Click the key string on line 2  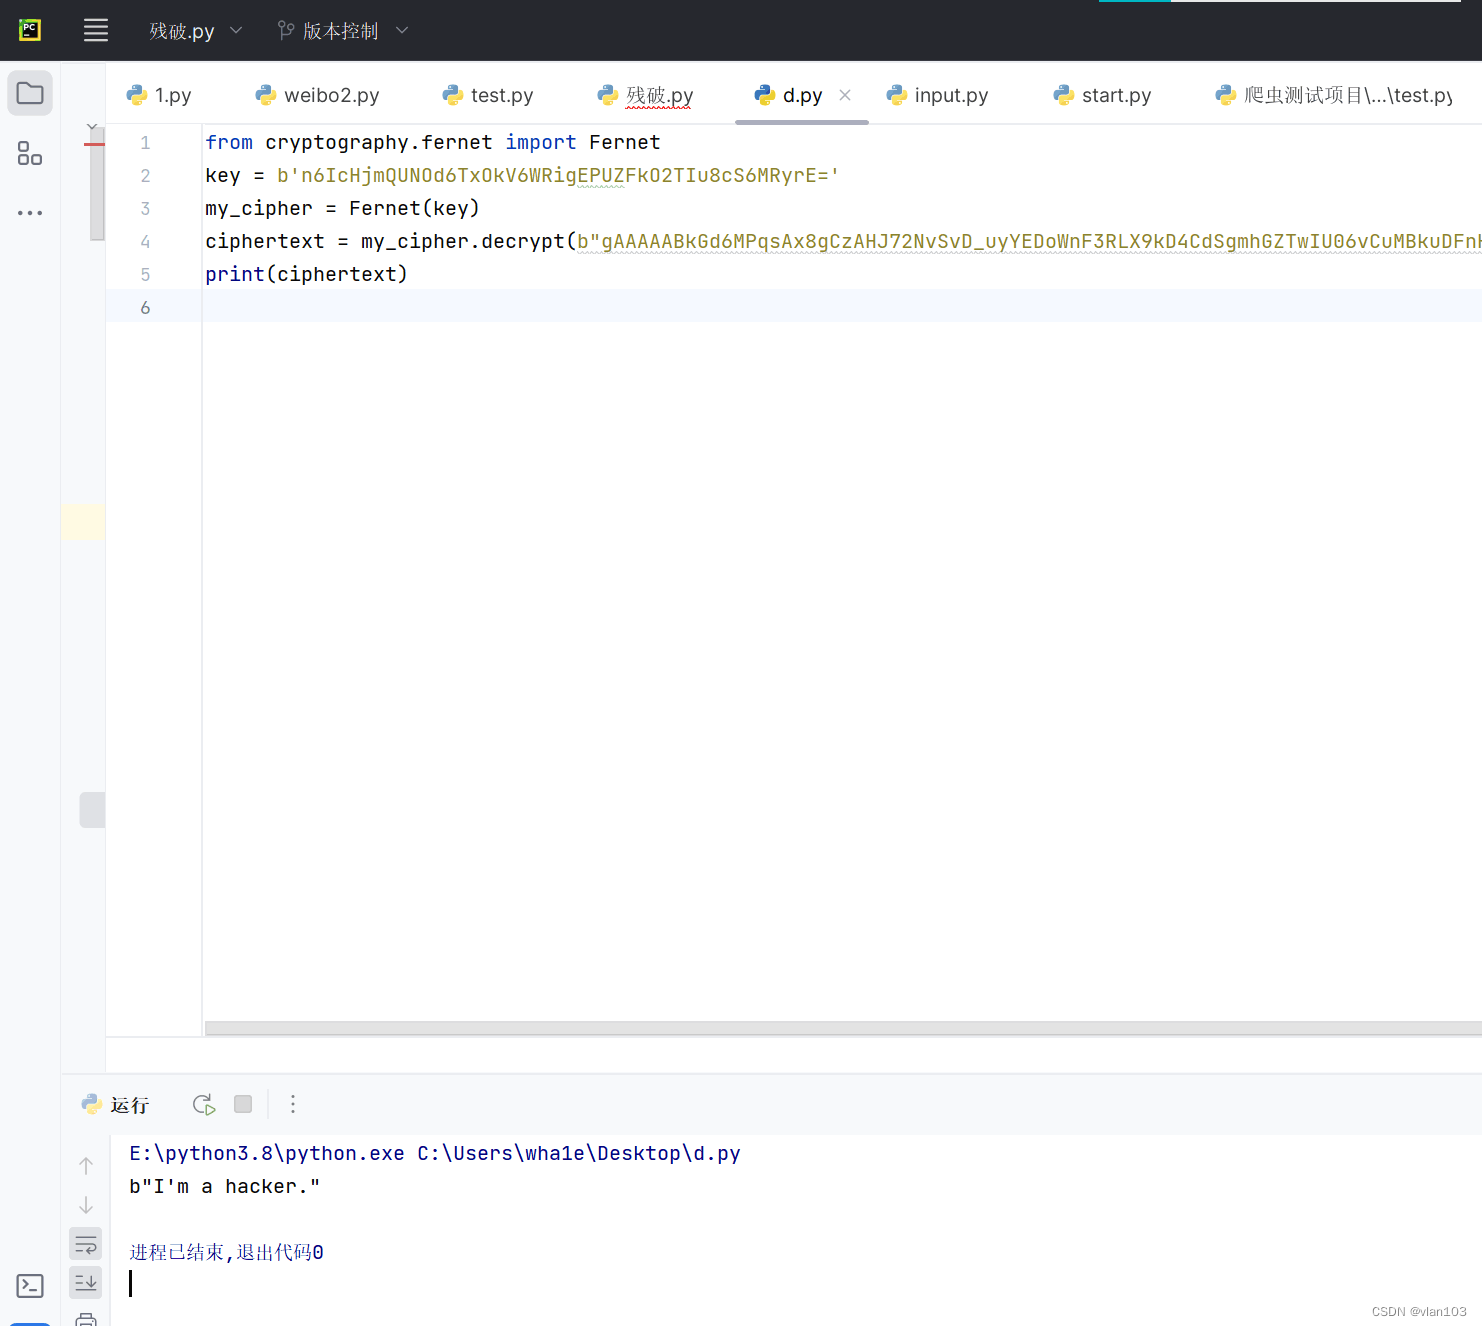click(558, 175)
